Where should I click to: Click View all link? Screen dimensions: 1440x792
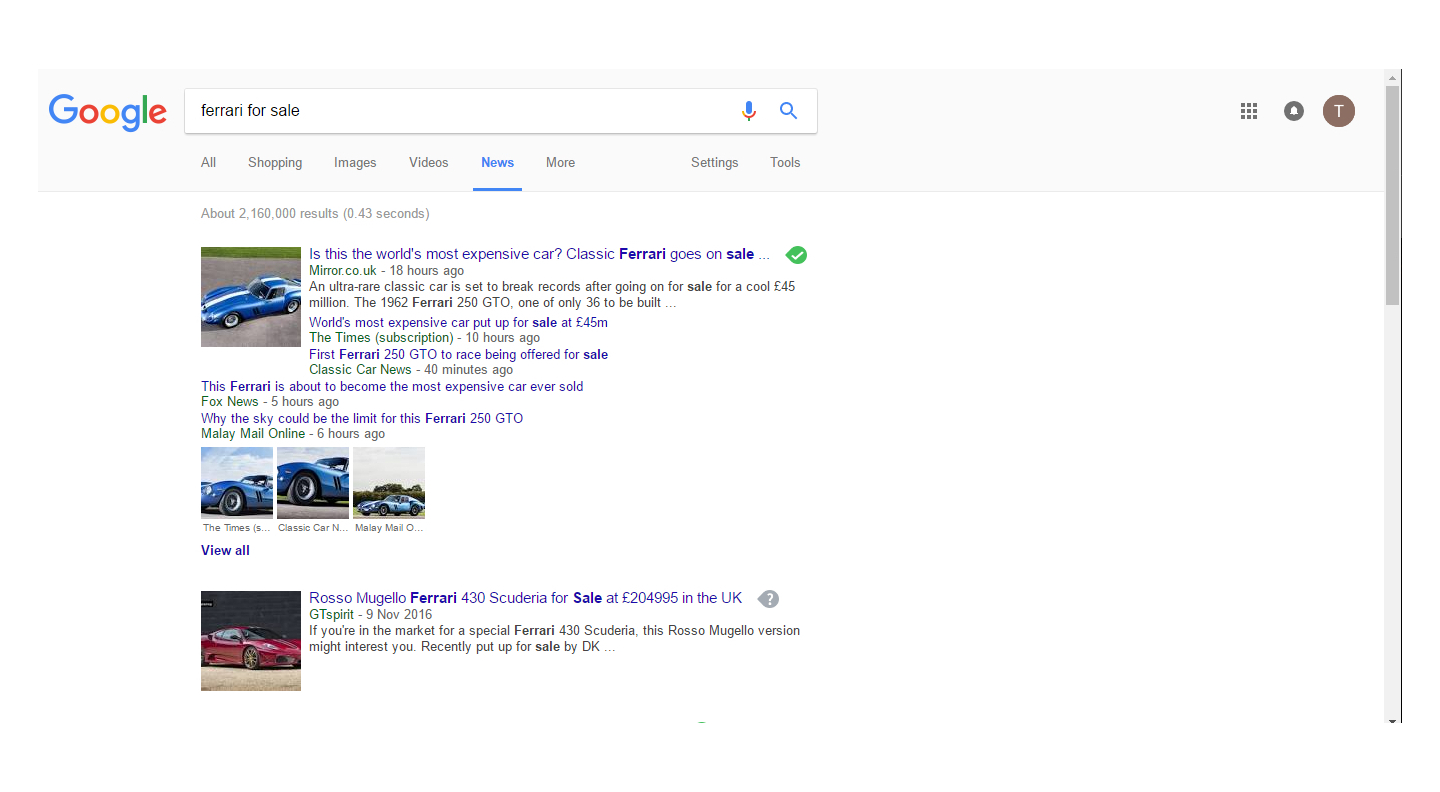click(225, 550)
